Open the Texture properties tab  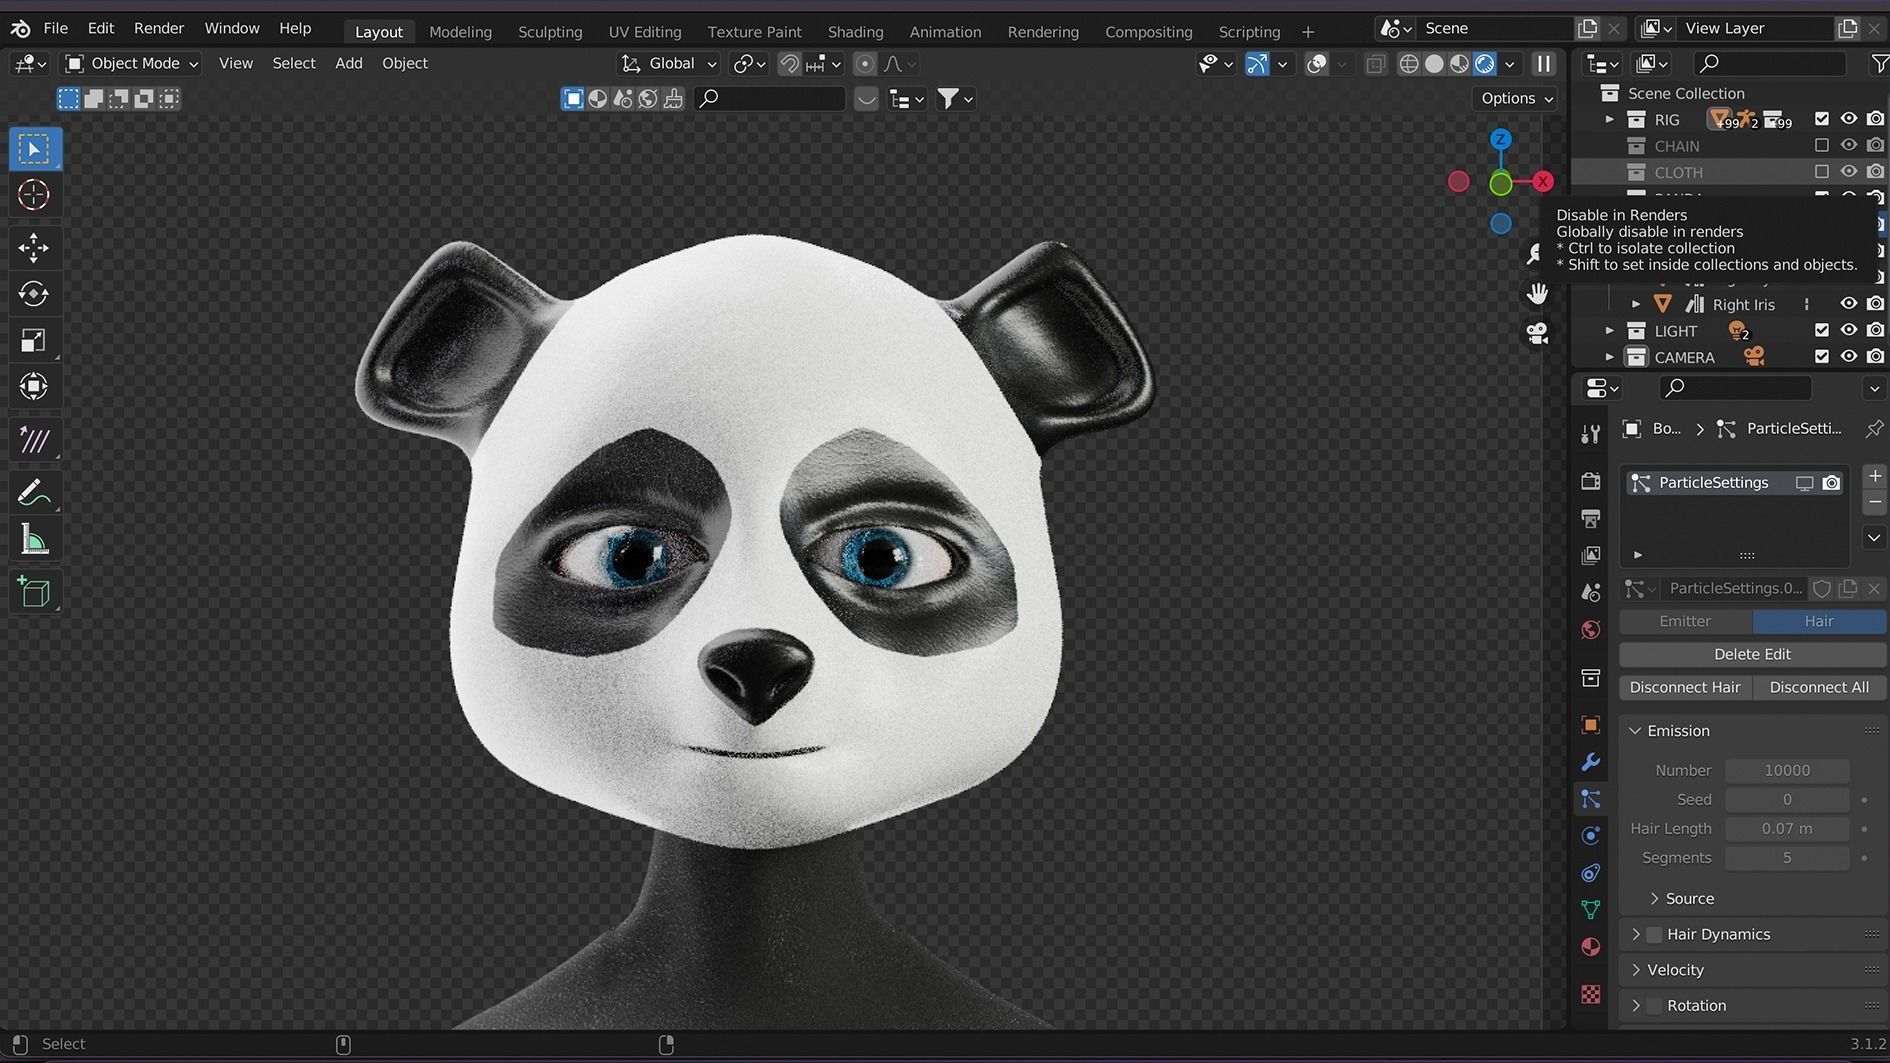point(1591,994)
